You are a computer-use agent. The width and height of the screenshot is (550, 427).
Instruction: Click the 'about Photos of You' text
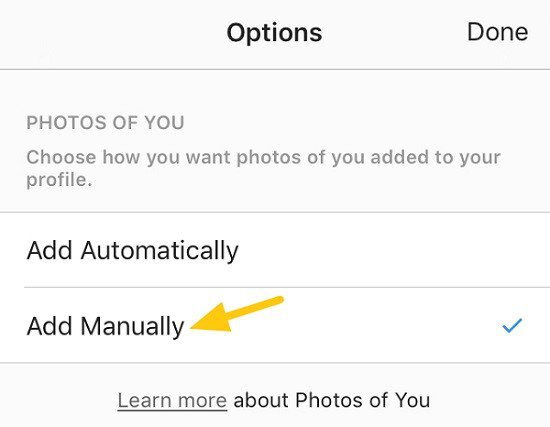coord(331,400)
